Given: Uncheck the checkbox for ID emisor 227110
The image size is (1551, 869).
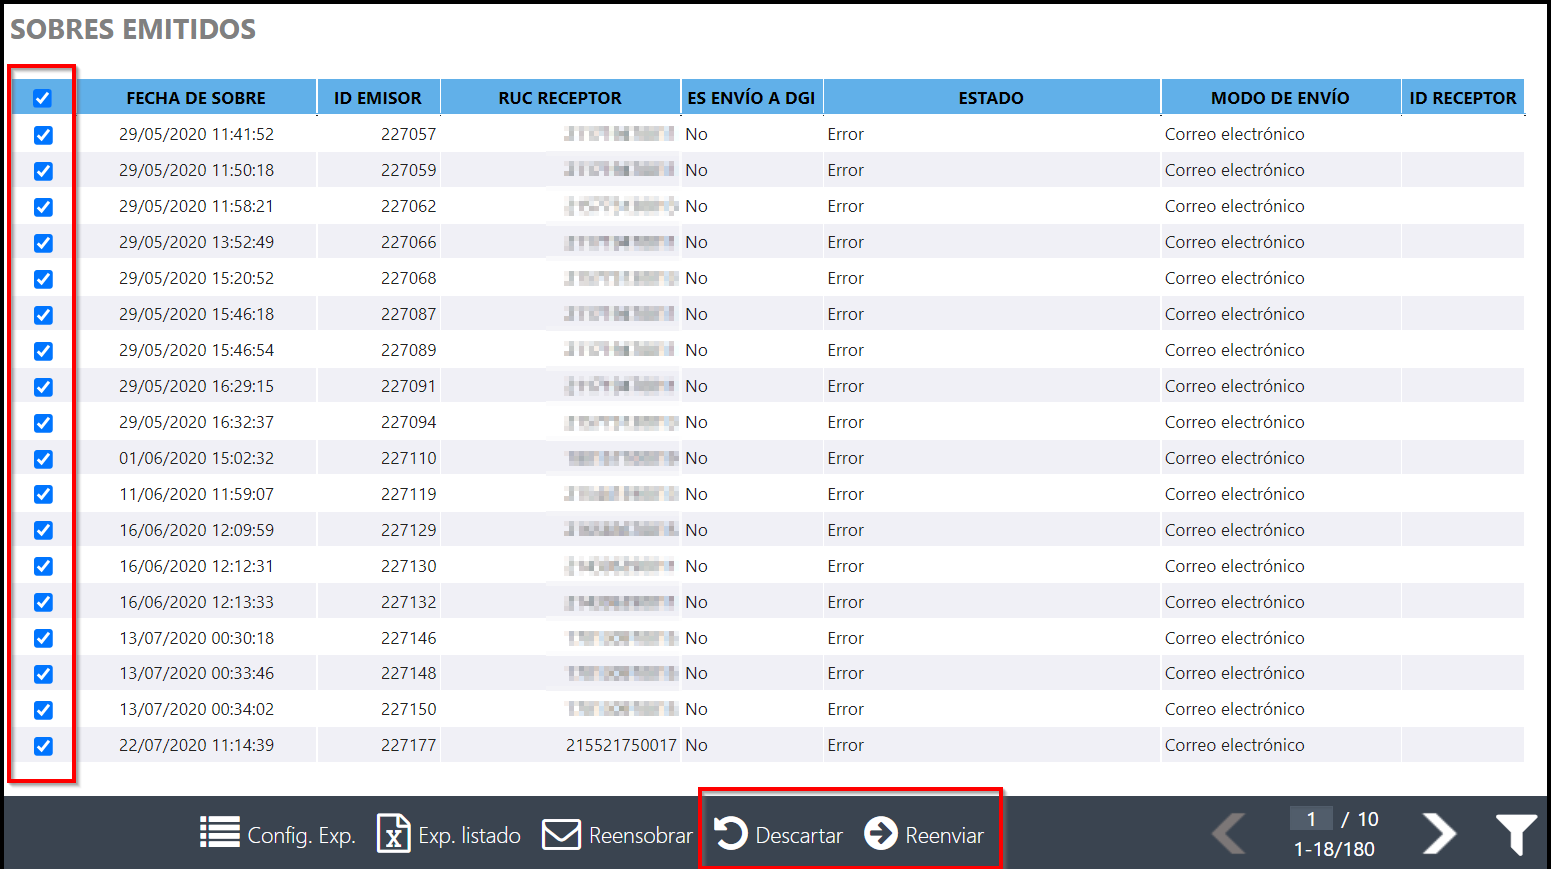Looking at the screenshot, I should 43,459.
